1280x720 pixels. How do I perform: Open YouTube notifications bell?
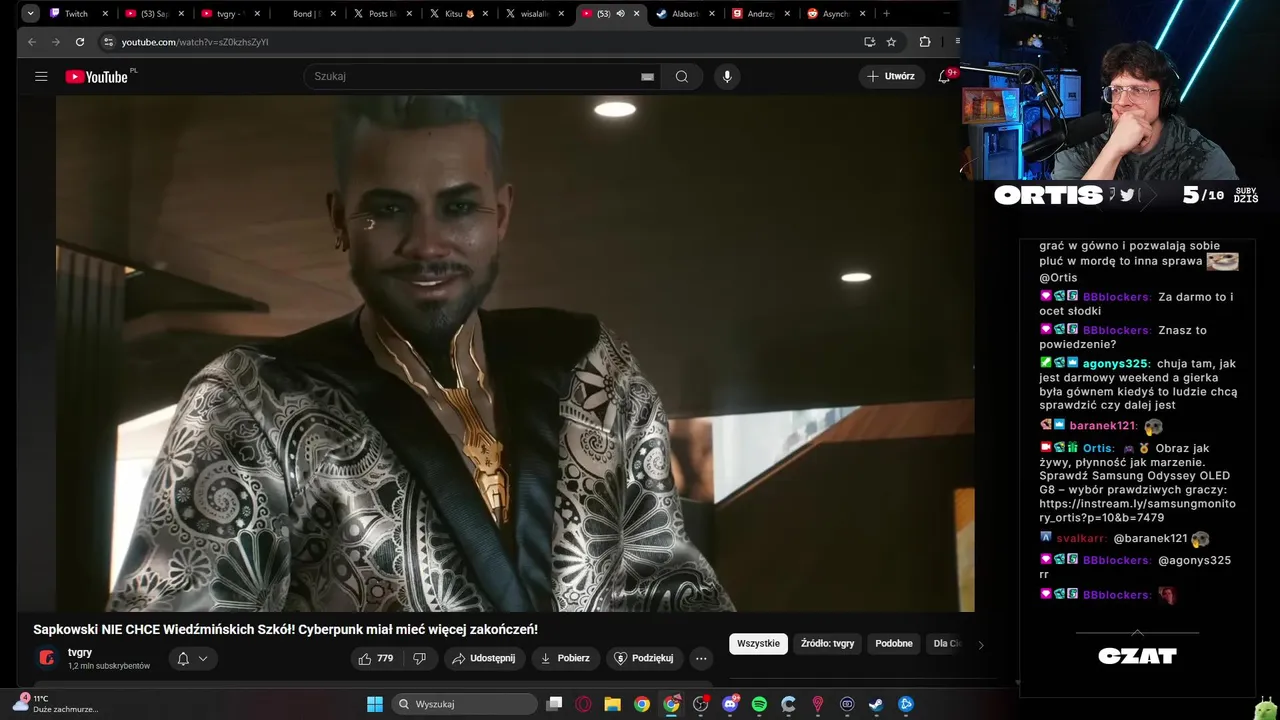point(944,77)
